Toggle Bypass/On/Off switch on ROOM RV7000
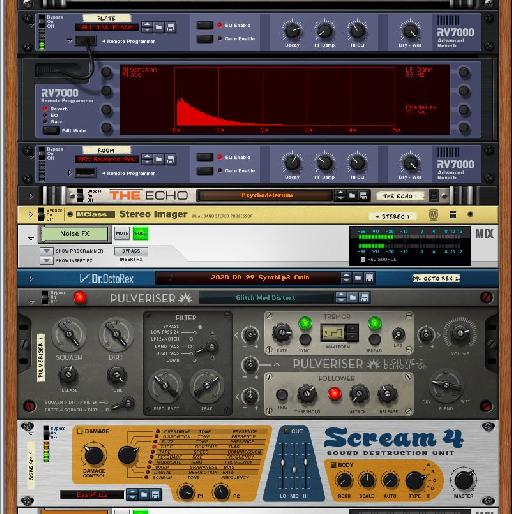Viewport: 512px width, 514px height. coord(42,153)
